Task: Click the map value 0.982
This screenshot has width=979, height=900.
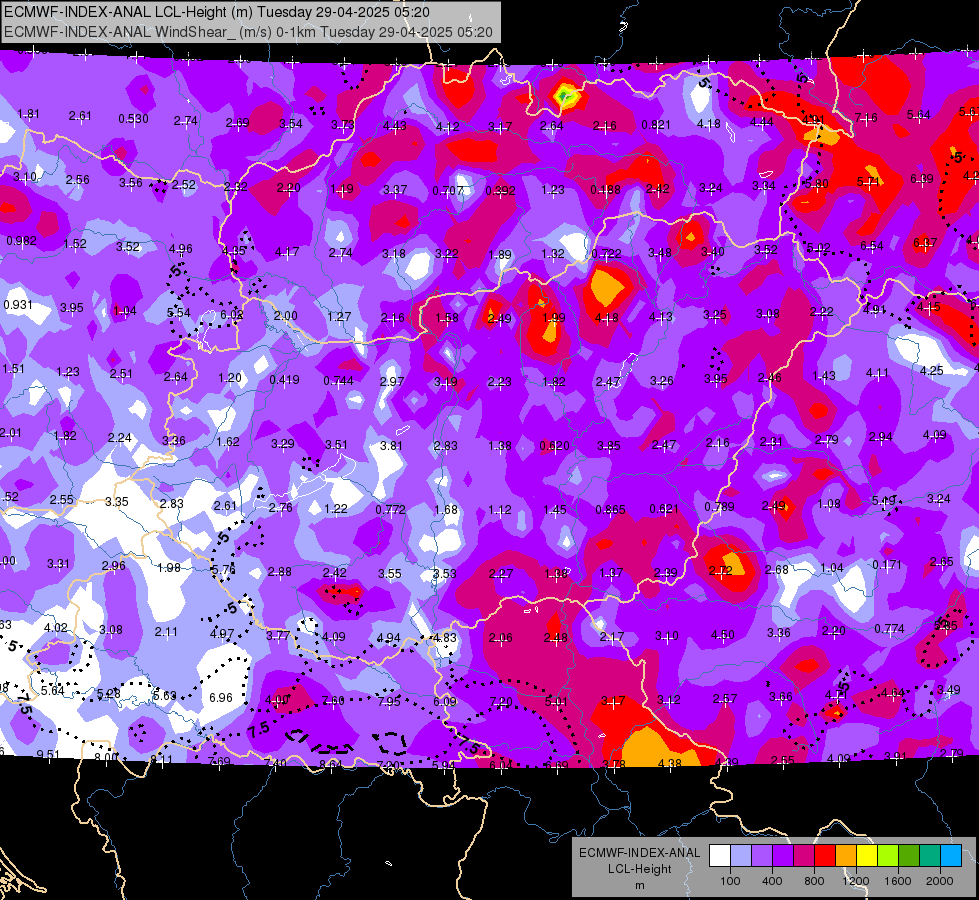Action: (21, 240)
